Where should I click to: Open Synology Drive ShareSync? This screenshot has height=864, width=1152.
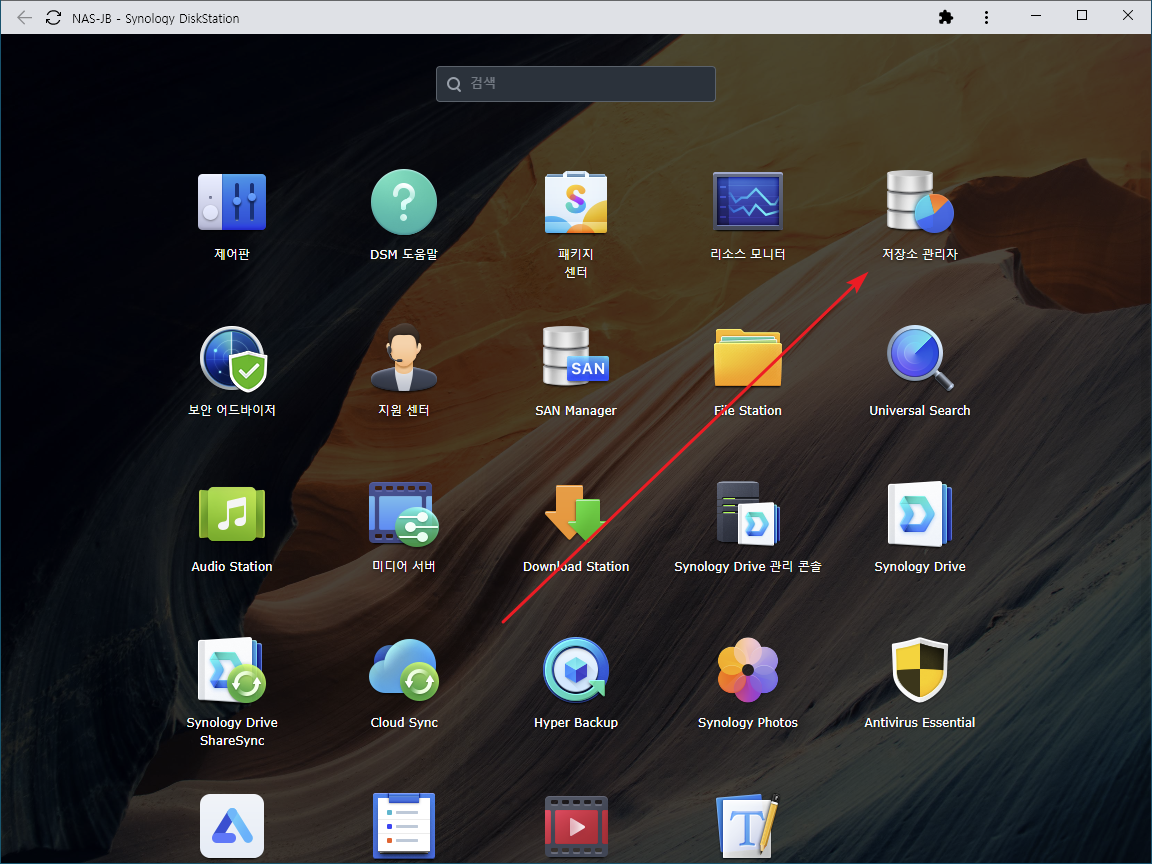(x=231, y=671)
